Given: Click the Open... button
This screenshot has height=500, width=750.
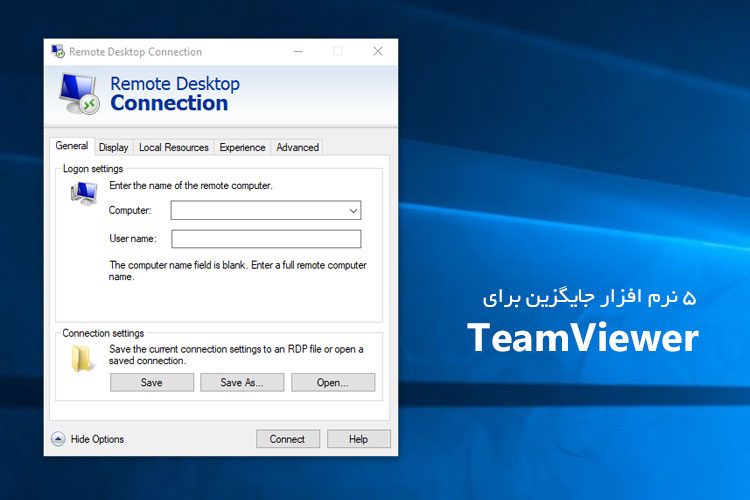Looking at the screenshot, I should (333, 382).
